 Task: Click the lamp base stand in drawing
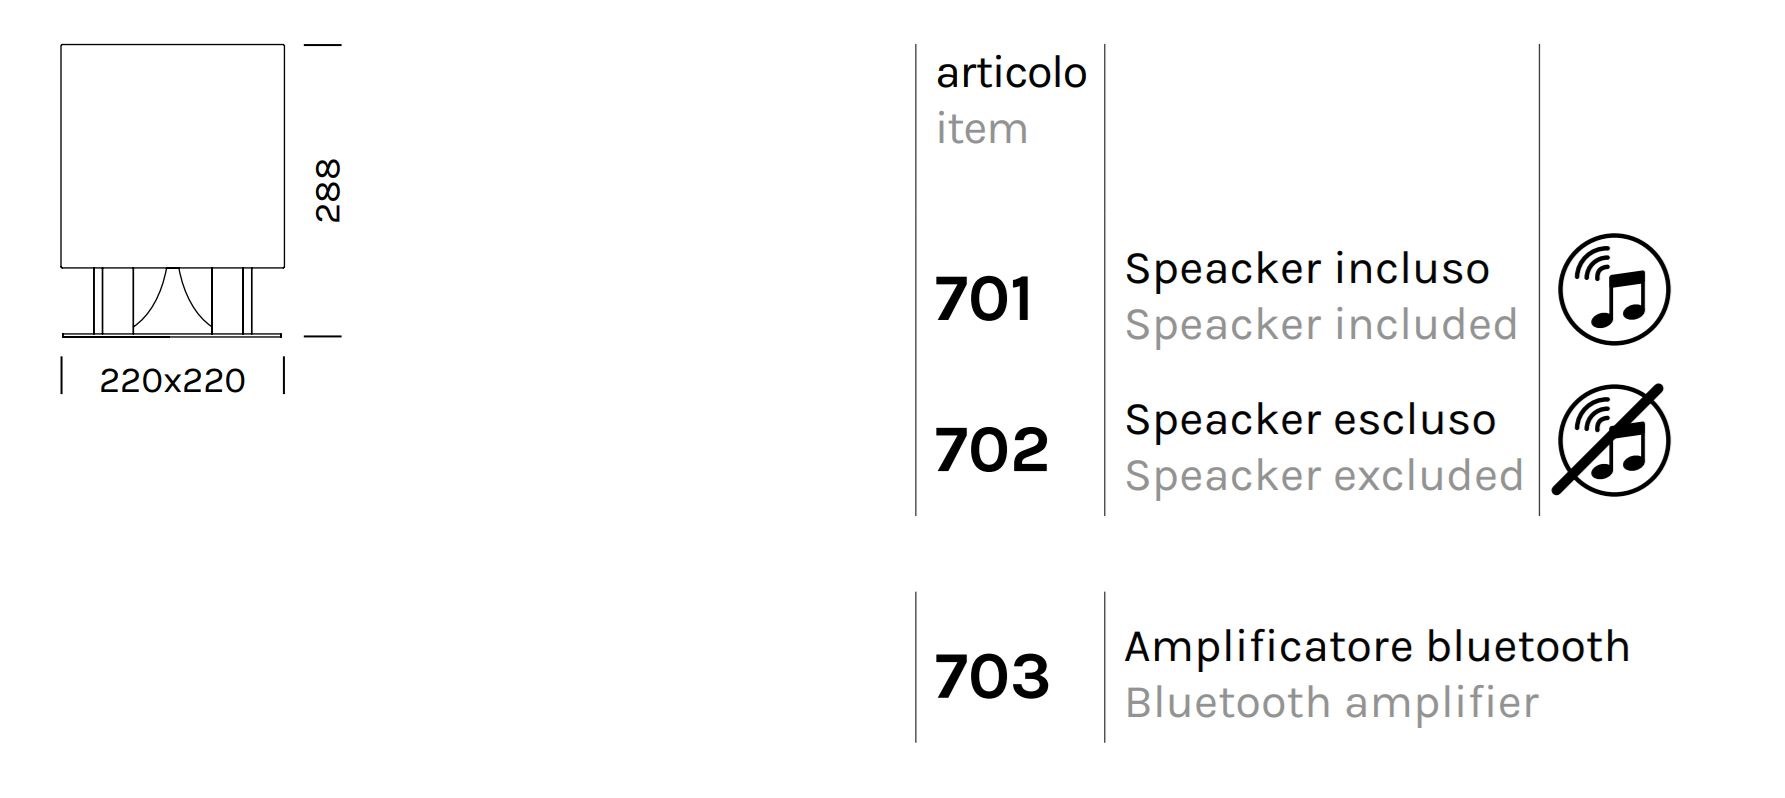coord(172,303)
